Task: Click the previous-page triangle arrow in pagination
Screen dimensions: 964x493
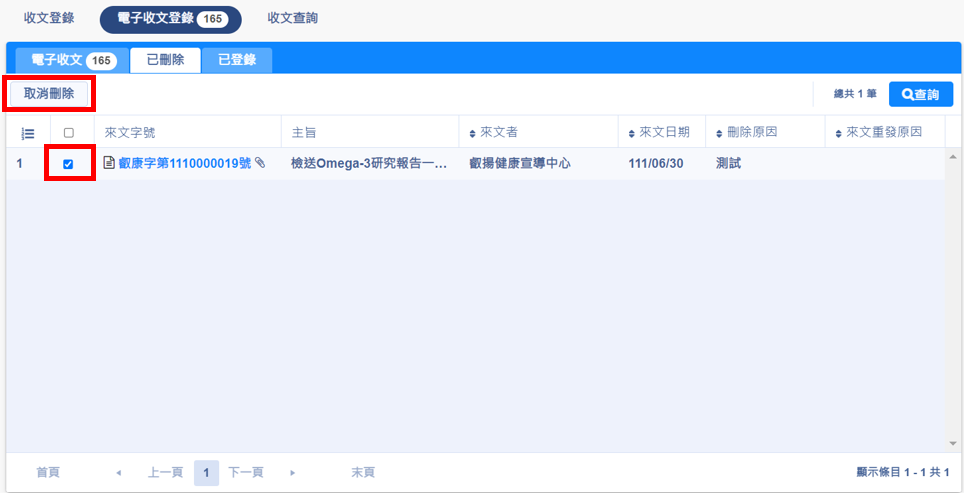Action: pyautogui.click(x=119, y=472)
